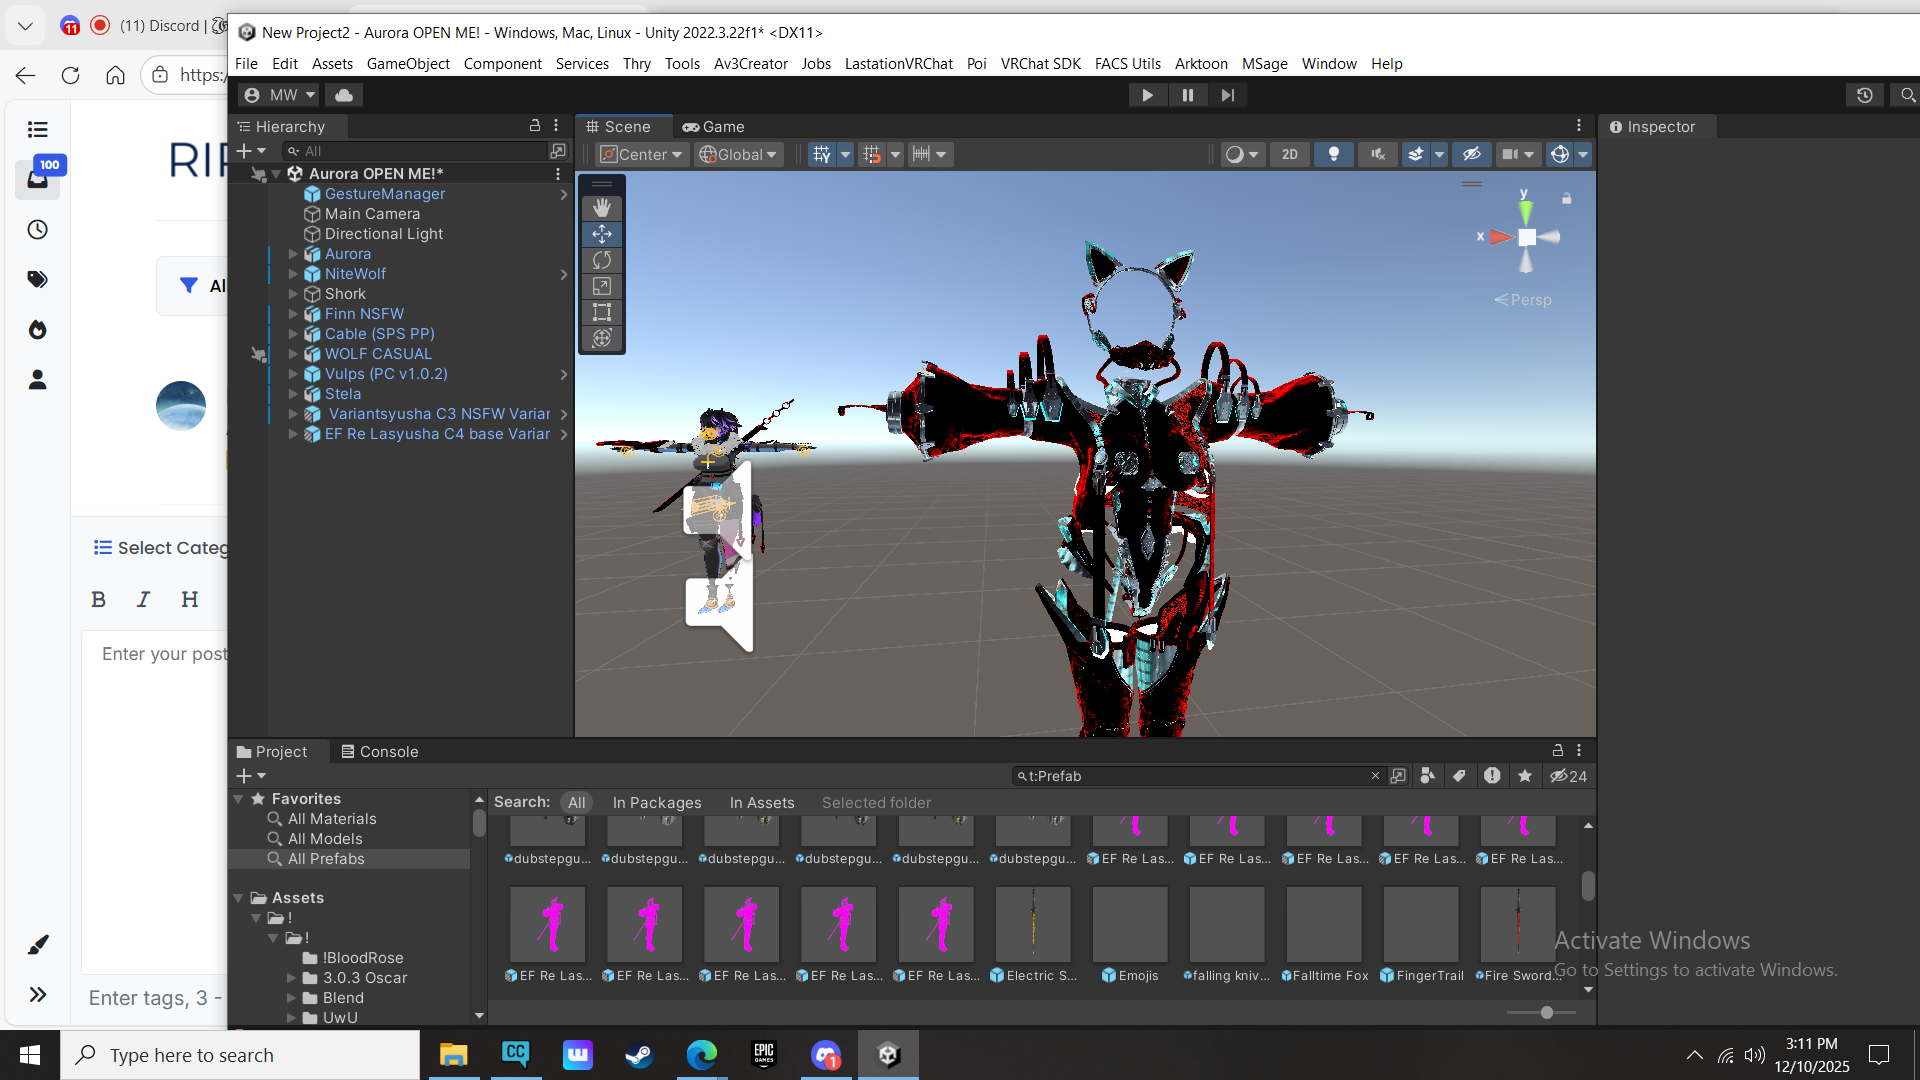
Task: Select the Hand (view) tool
Action: click(602, 208)
